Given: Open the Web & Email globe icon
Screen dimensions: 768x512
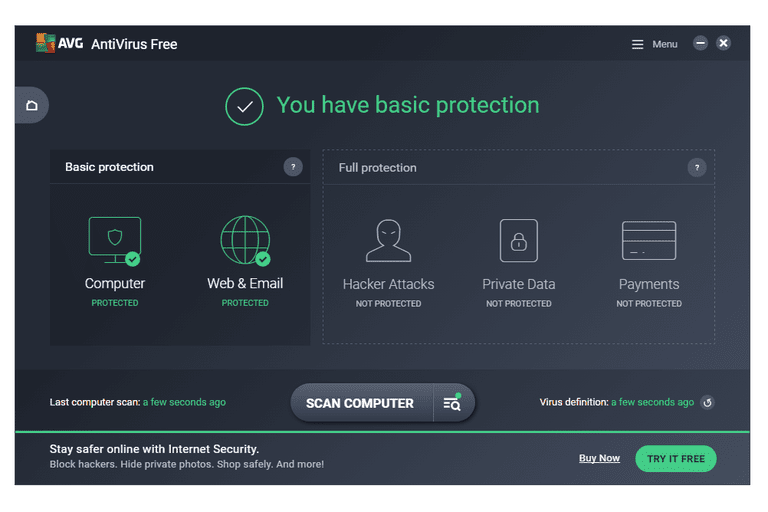Looking at the screenshot, I should (x=245, y=241).
